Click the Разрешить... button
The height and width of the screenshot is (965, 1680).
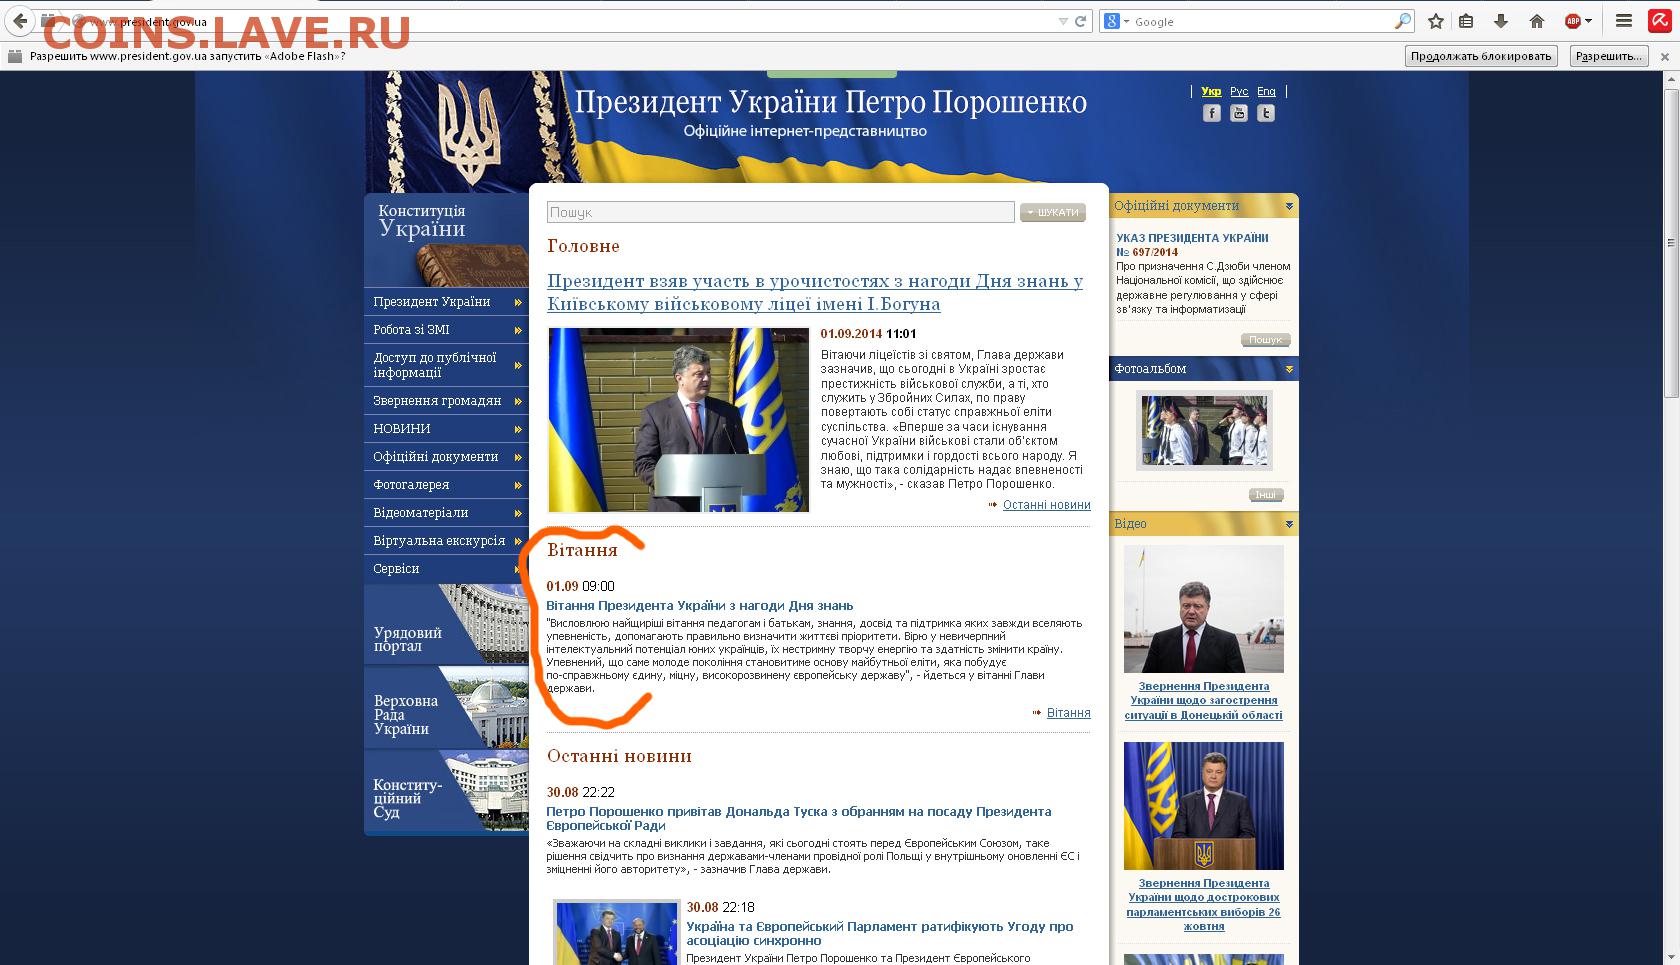click(x=1609, y=56)
